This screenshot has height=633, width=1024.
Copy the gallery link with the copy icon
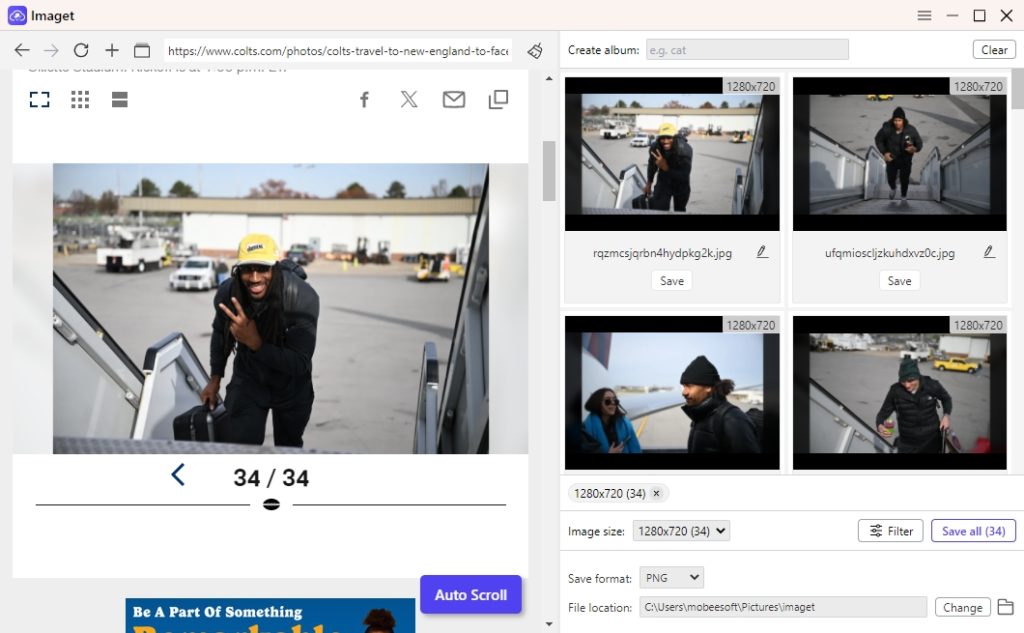[498, 99]
